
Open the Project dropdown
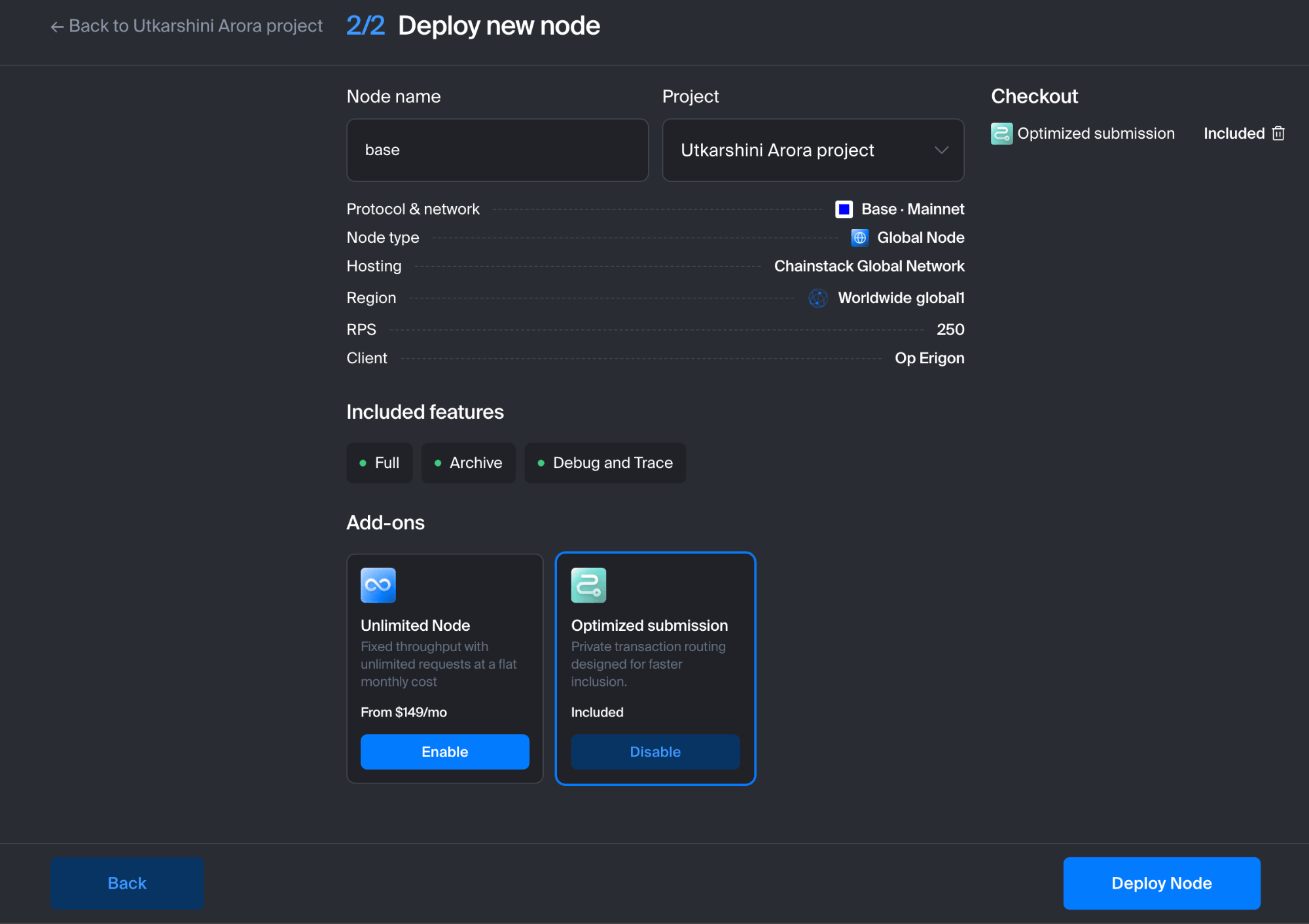coord(813,150)
